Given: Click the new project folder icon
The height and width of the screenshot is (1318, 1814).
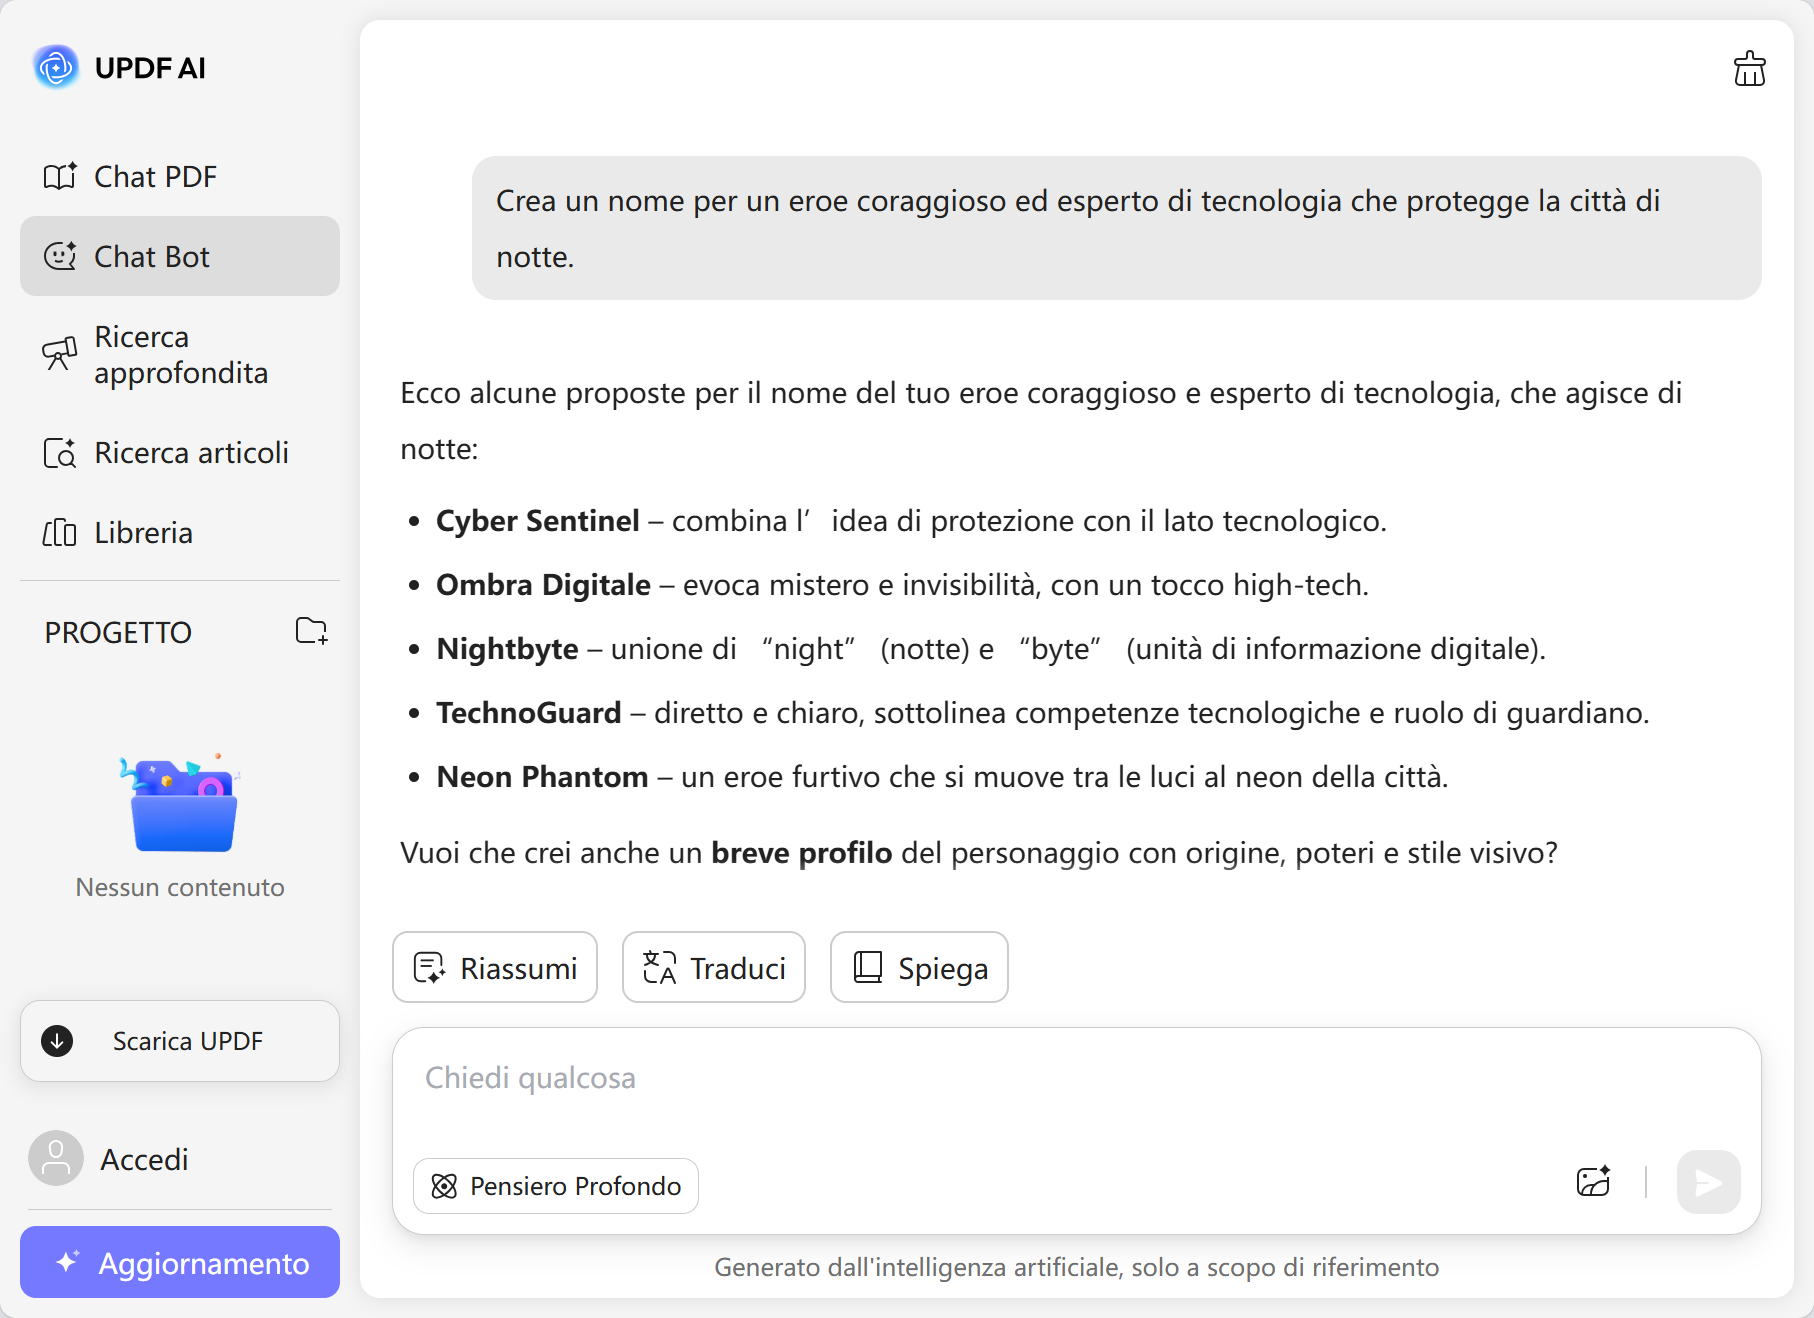Looking at the screenshot, I should click(311, 631).
